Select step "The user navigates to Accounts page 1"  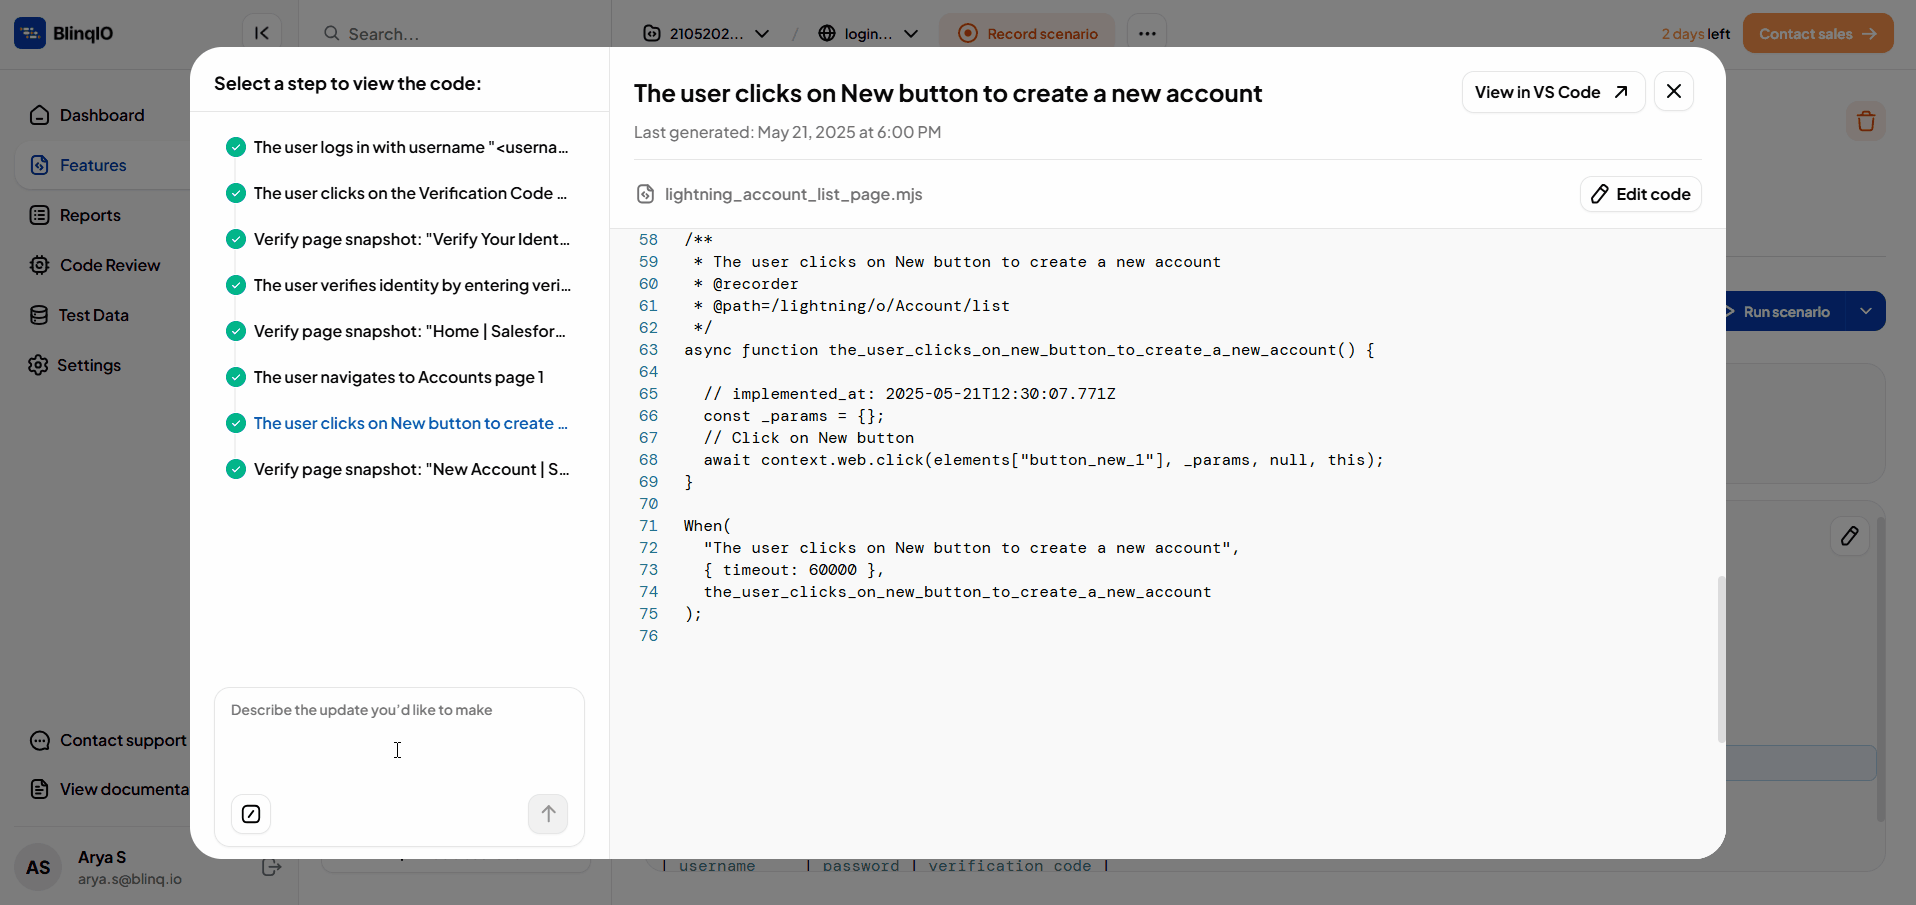(x=398, y=377)
